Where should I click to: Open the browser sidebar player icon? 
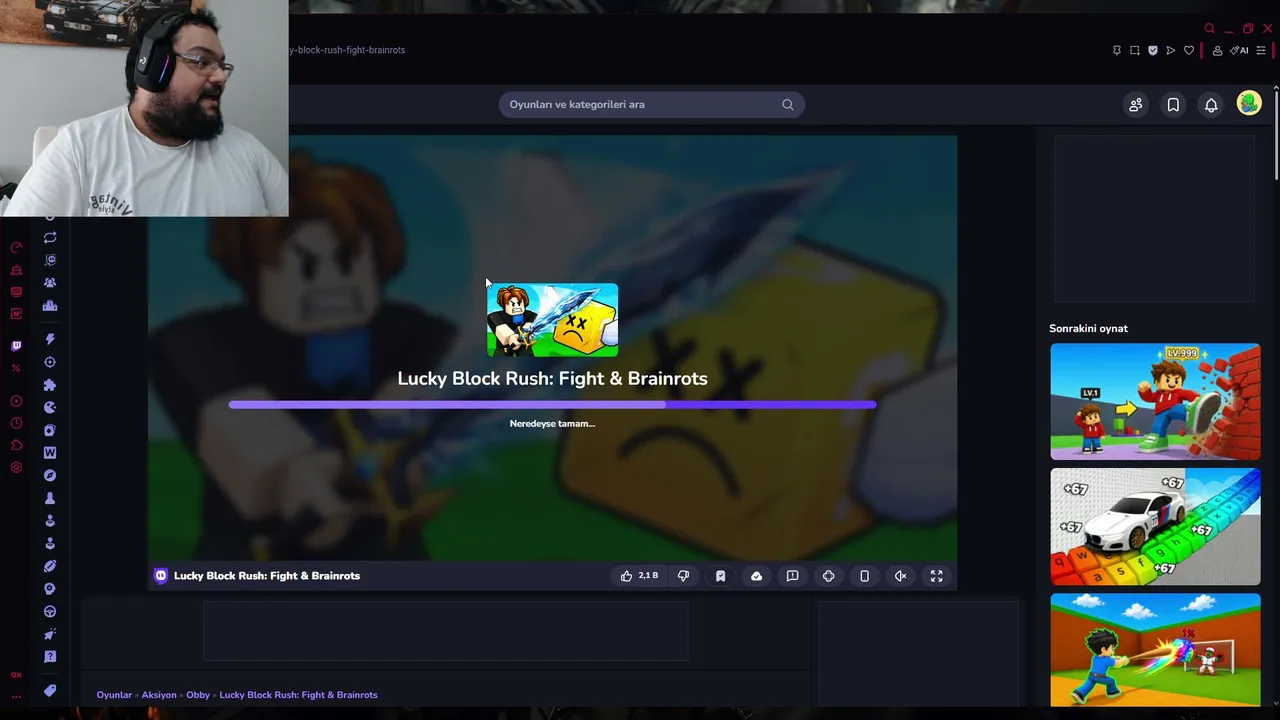[16, 401]
